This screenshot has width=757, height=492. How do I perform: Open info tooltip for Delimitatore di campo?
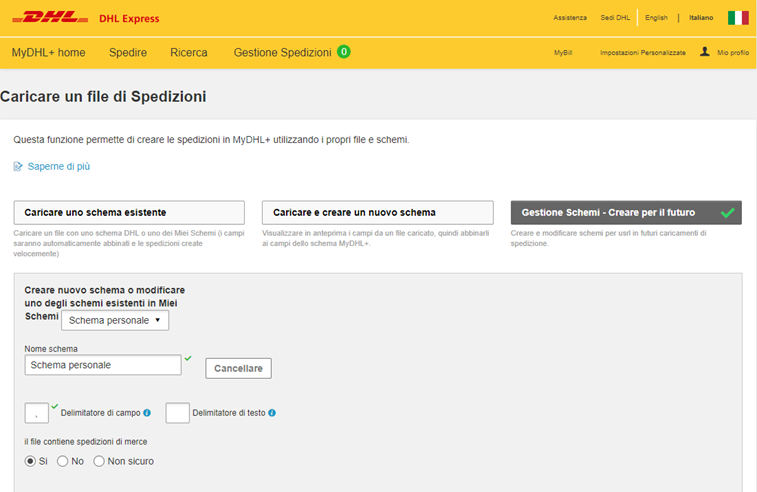(147, 412)
